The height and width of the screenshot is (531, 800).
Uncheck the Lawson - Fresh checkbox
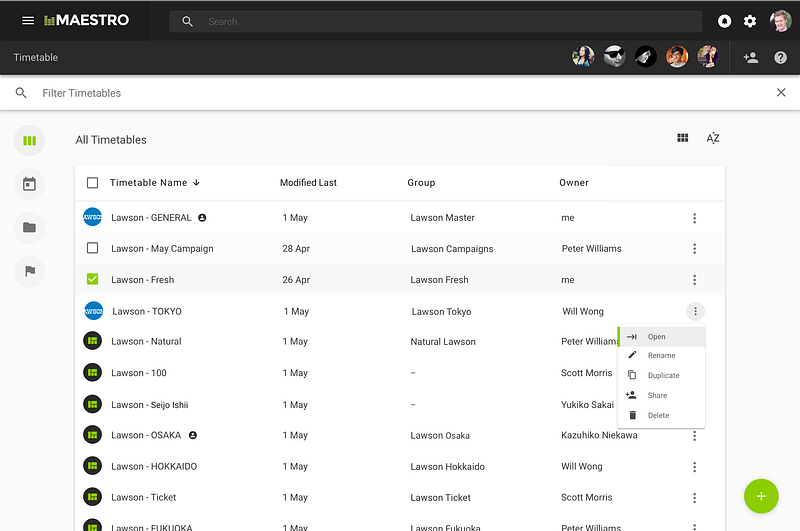click(92, 279)
